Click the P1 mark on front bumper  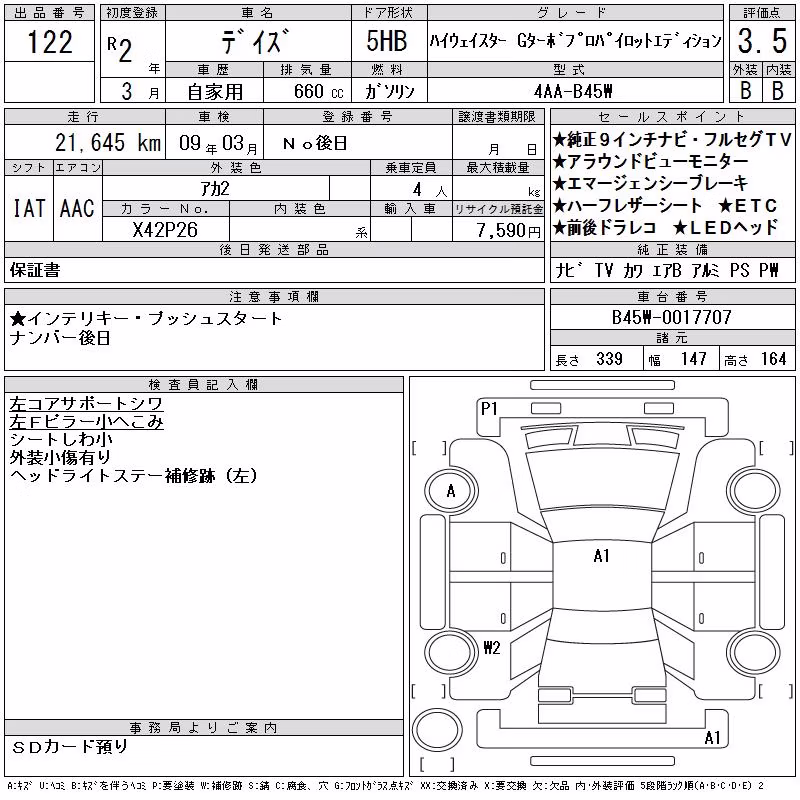pyautogui.click(x=489, y=409)
